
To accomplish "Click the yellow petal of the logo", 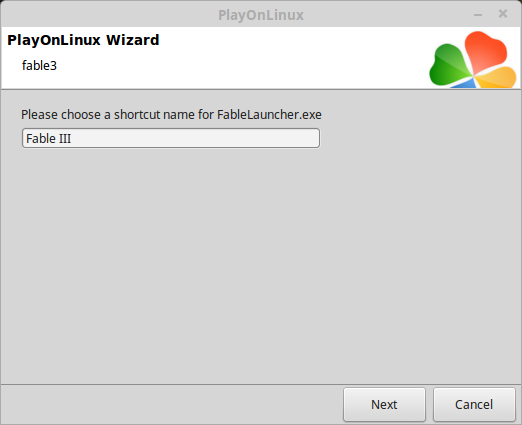I will [x=498, y=79].
